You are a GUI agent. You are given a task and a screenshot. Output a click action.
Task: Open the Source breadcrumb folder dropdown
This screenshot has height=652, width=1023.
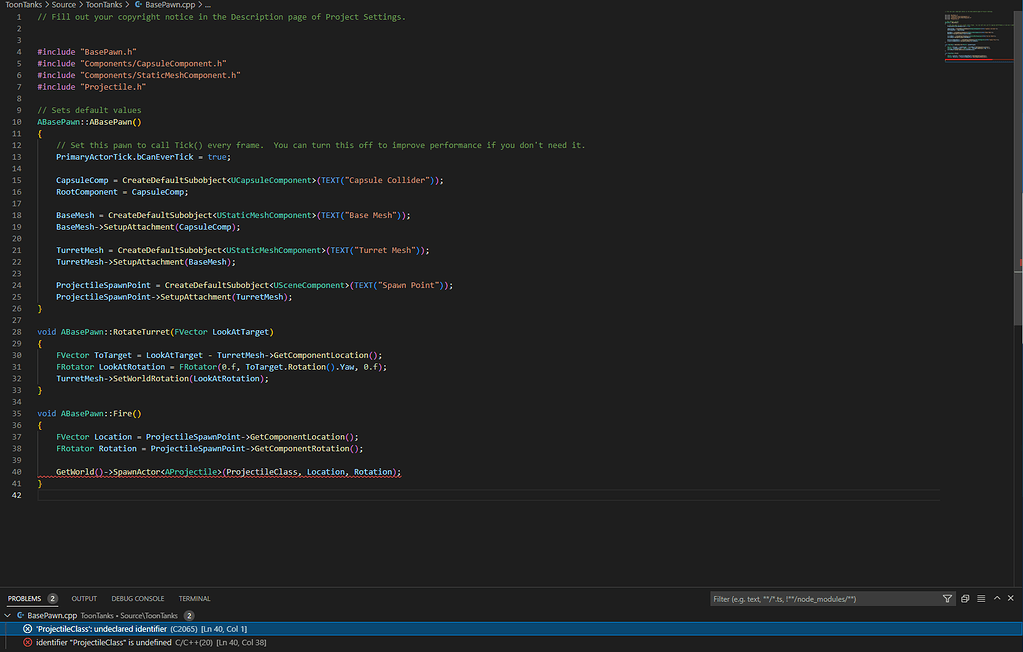point(63,5)
